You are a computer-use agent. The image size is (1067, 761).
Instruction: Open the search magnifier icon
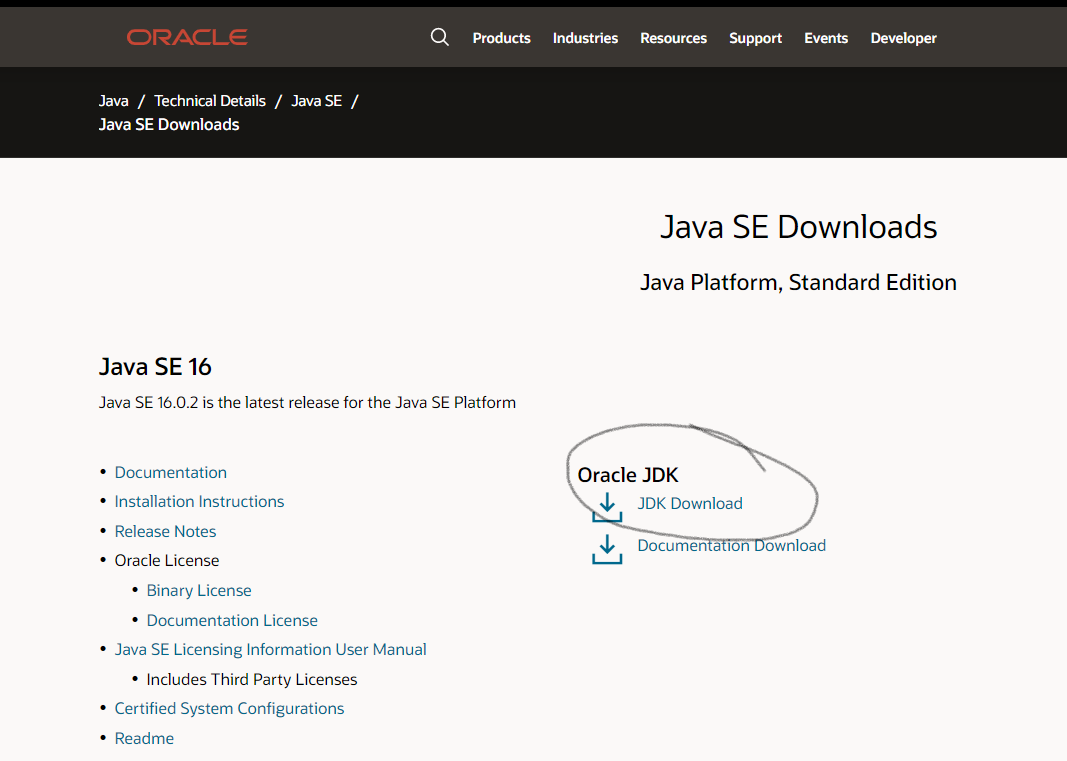pos(440,37)
